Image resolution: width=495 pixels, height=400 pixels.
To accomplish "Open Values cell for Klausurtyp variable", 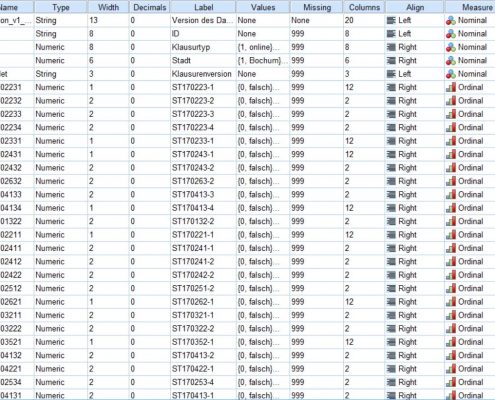I will click(x=263, y=47).
